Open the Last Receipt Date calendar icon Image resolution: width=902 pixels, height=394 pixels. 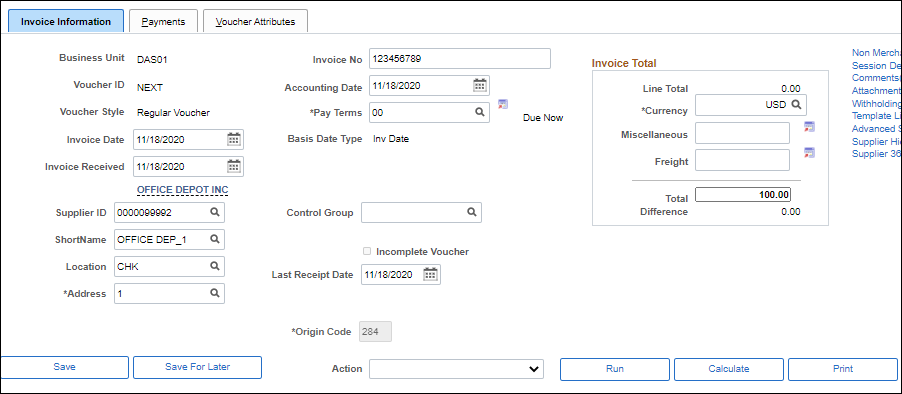click(x=430, y=274)
